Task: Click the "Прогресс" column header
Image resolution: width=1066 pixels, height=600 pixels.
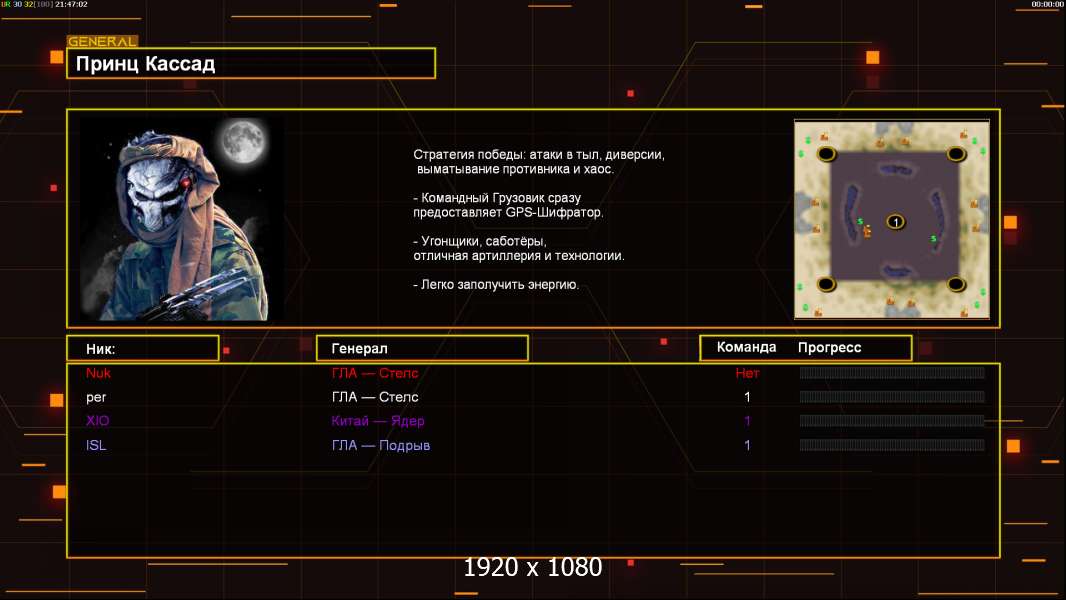Action: click(829, 348)
